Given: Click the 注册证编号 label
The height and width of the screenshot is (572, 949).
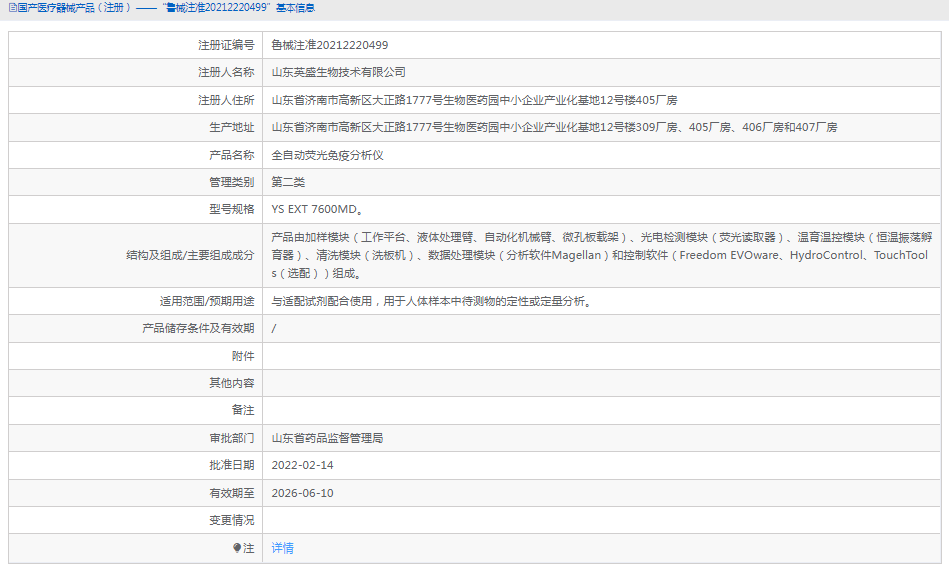Looking at the screenshot, I should [226, 45].
